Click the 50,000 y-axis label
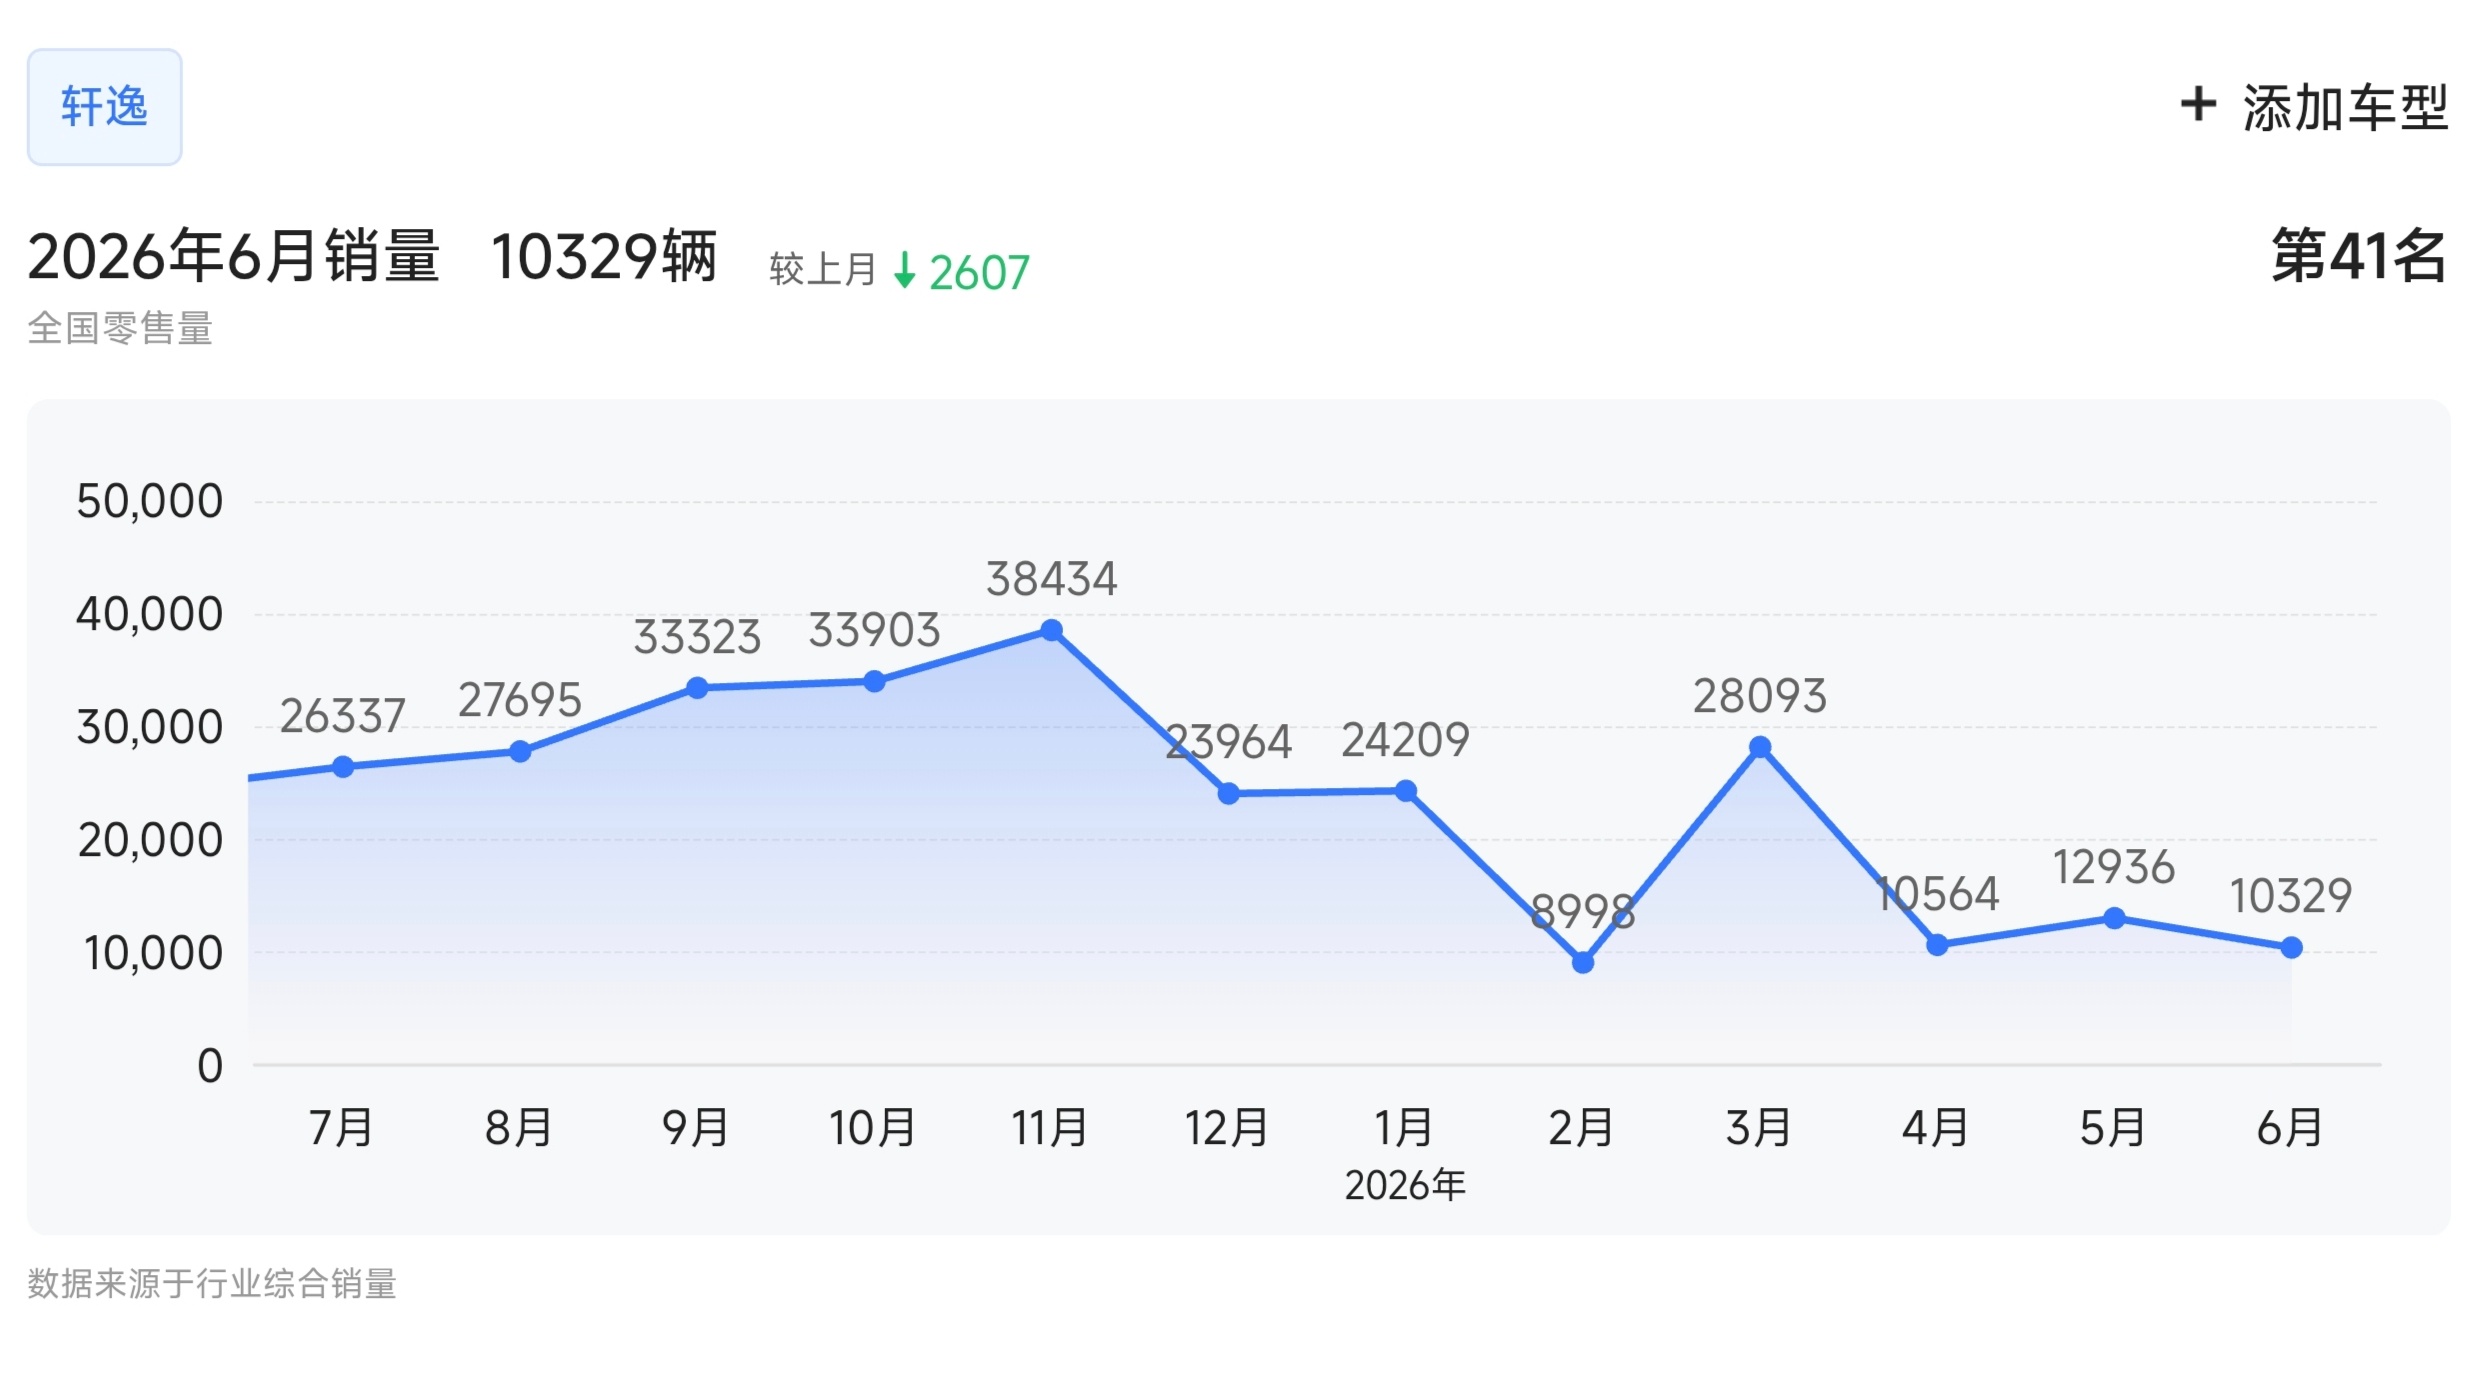The width and height of the screenshot is (2470, 1389). pyautogui.click(x=150, y=502)
